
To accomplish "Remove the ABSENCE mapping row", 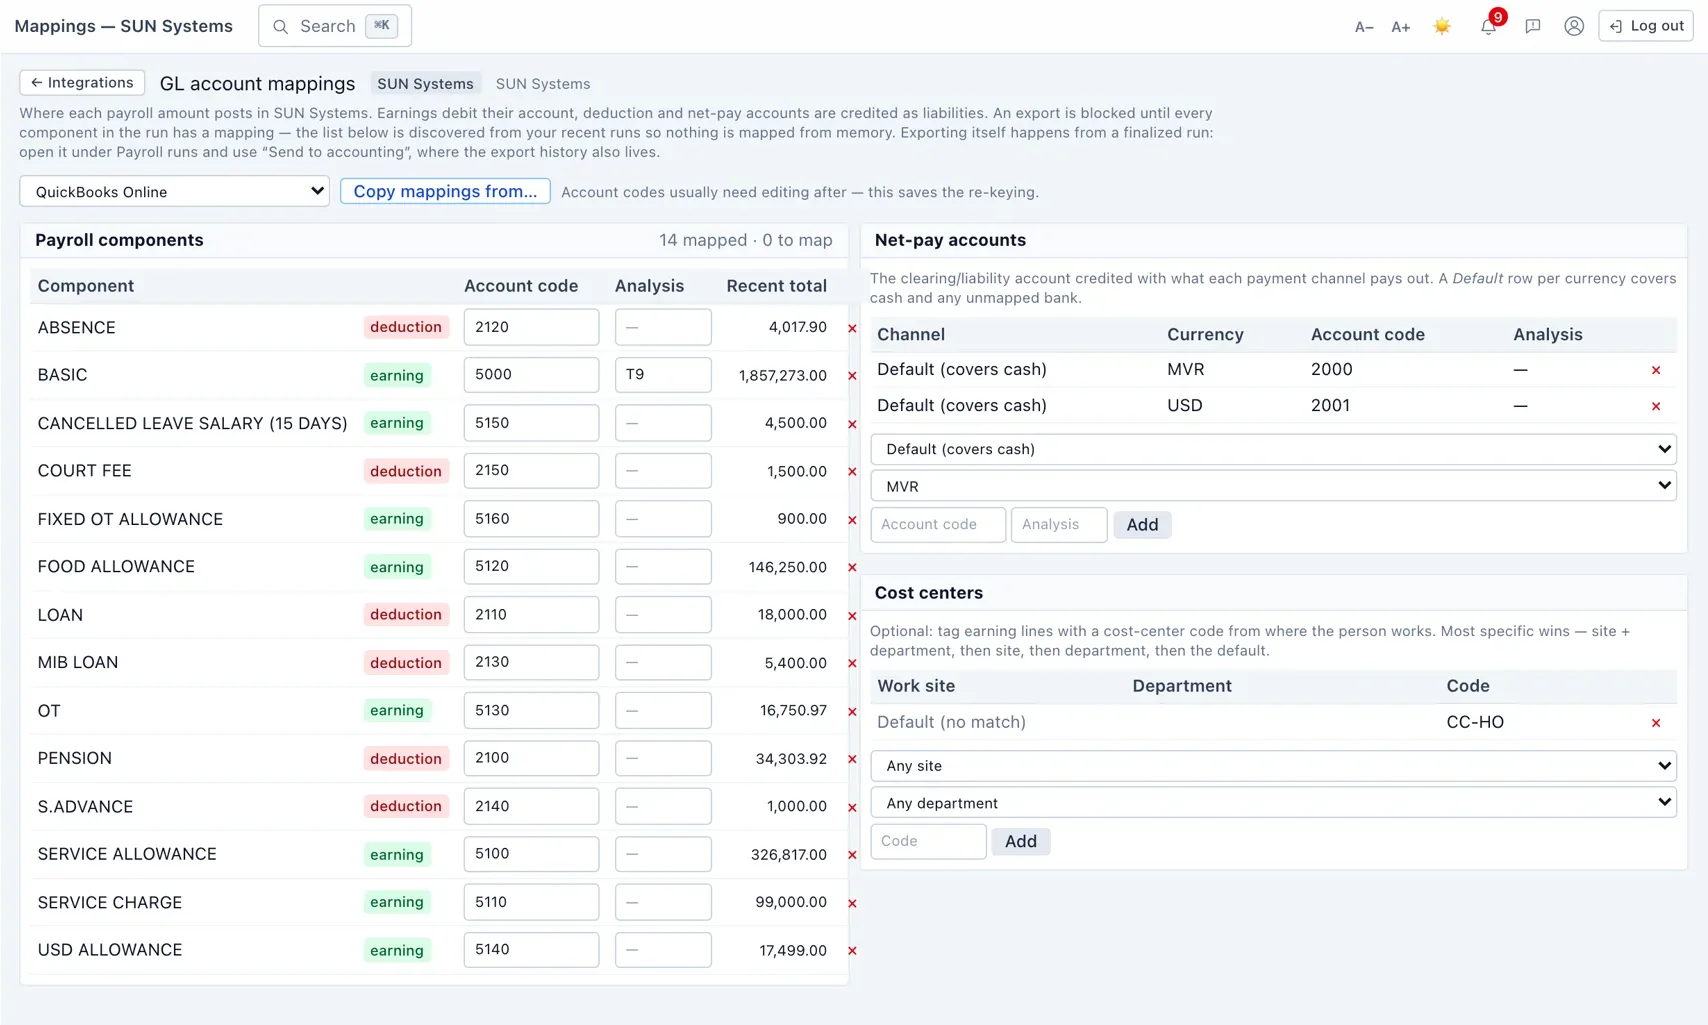I will (x=852, y=328).
